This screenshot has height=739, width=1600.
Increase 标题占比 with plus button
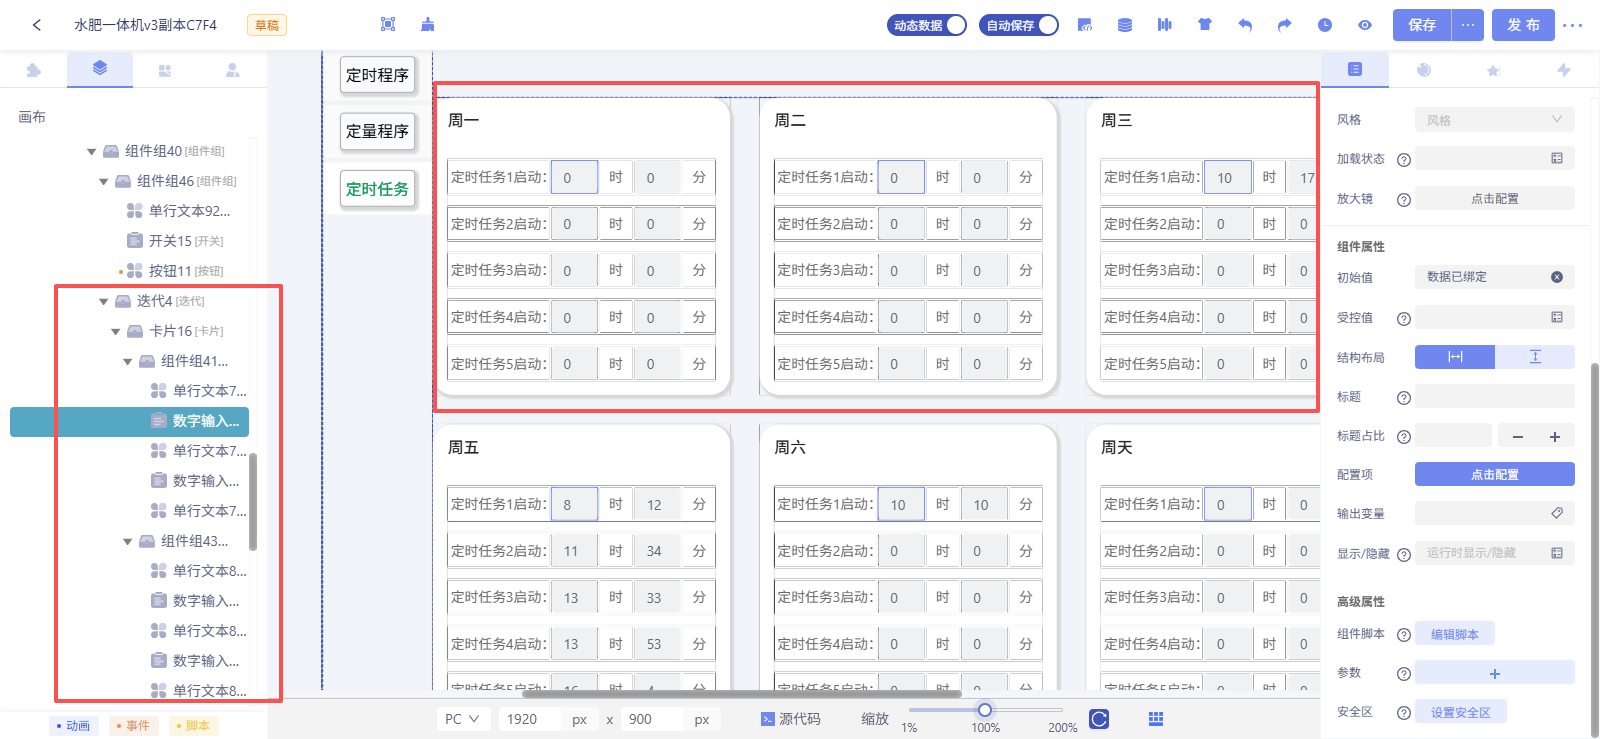click(x=1555, y=436)
